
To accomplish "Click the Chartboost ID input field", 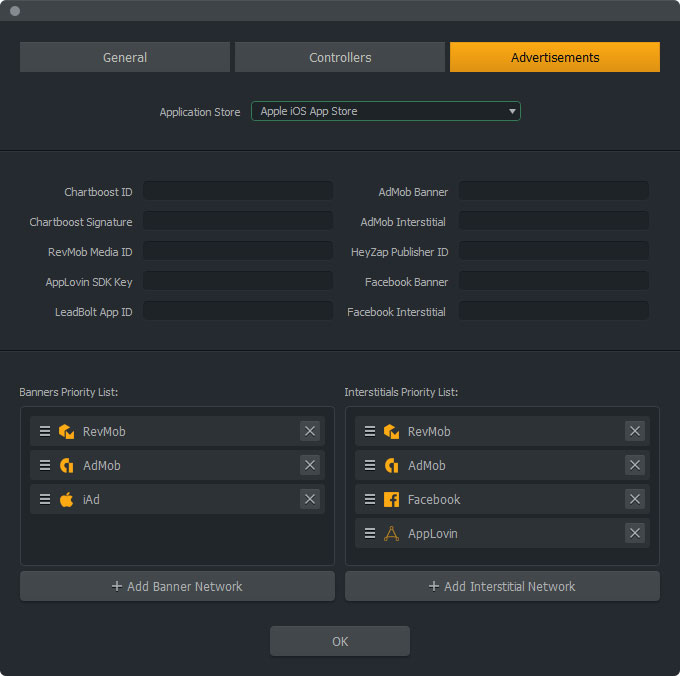I will tap(238, 191).
